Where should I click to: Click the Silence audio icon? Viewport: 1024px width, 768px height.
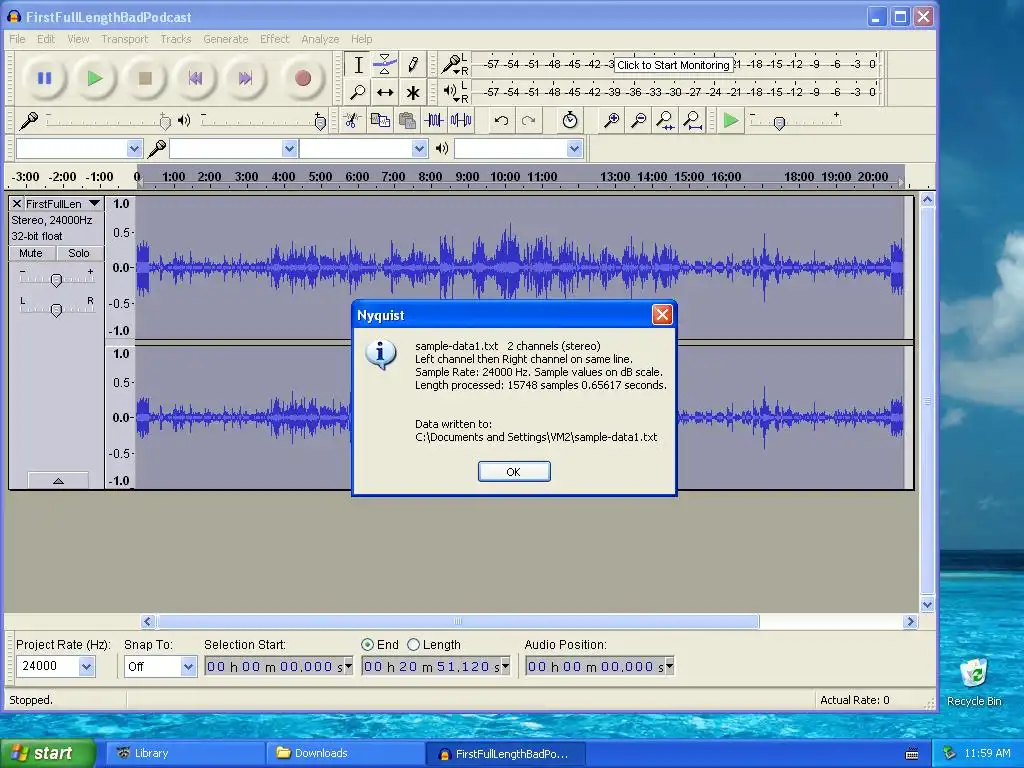[461, 120]
